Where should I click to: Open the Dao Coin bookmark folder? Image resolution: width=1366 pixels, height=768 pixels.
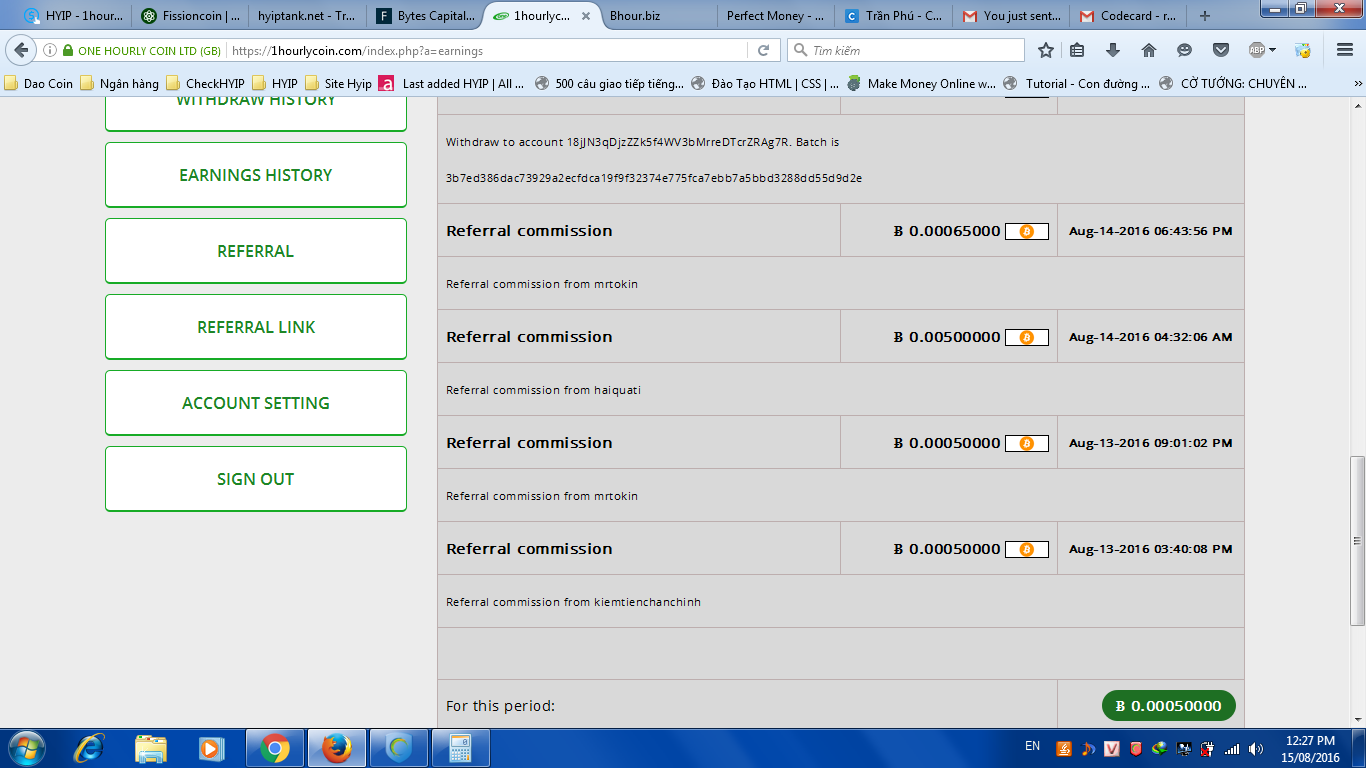(x=39, y=84)
